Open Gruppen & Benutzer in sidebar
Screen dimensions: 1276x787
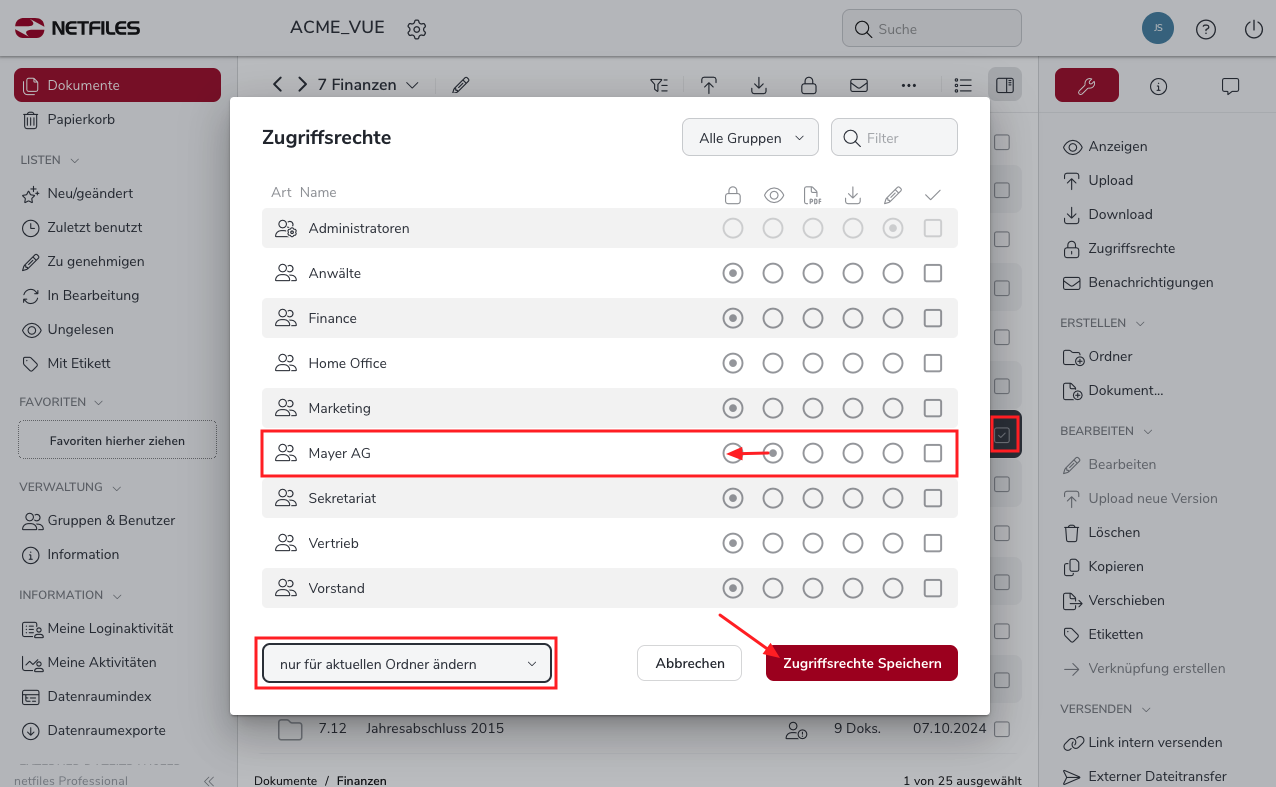tap(110, 520)
